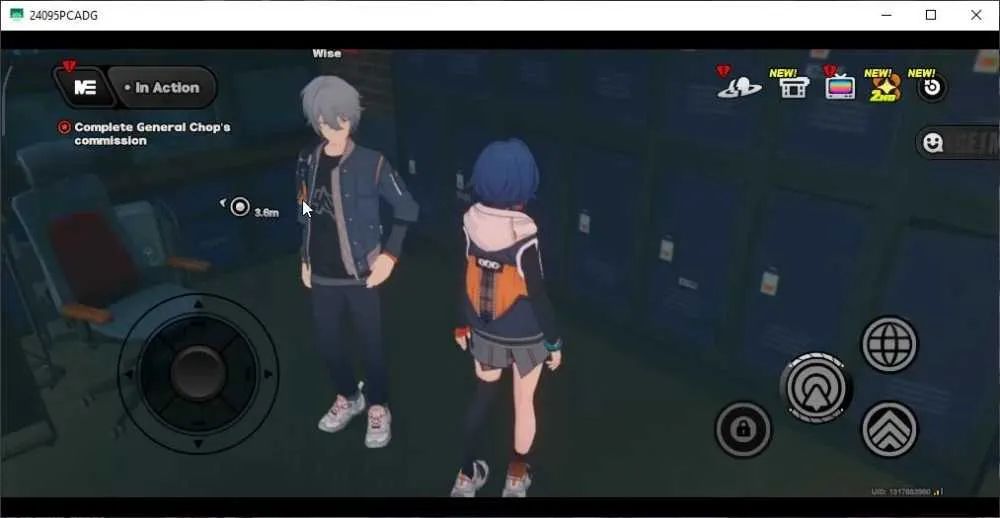Tap the joystick down arrow
The width and height of the screenshot is (1000, 518).
[x=198, y=443]
